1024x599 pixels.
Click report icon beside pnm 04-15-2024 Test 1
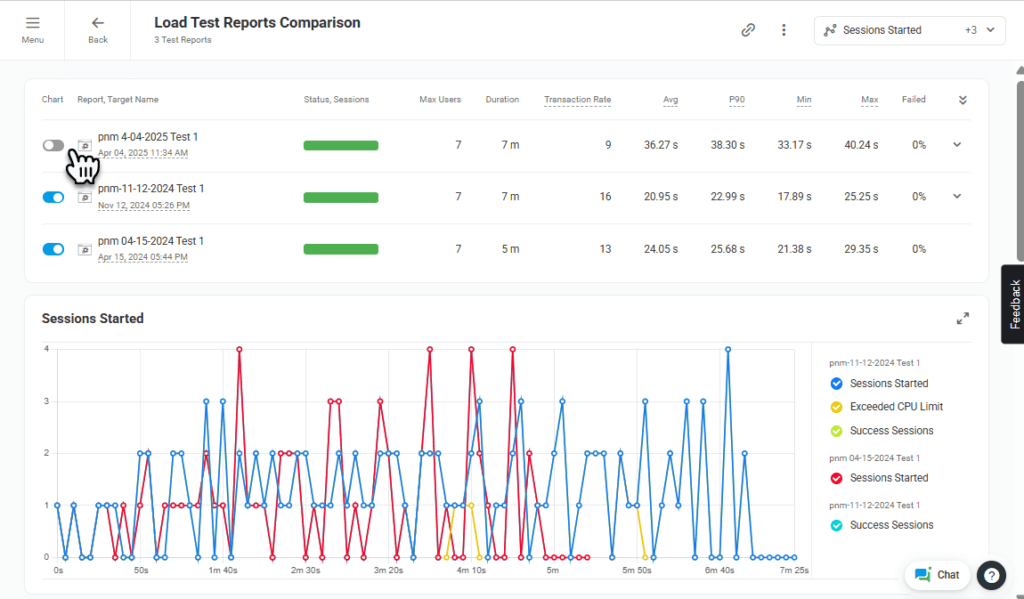click(x=85, y=250)
